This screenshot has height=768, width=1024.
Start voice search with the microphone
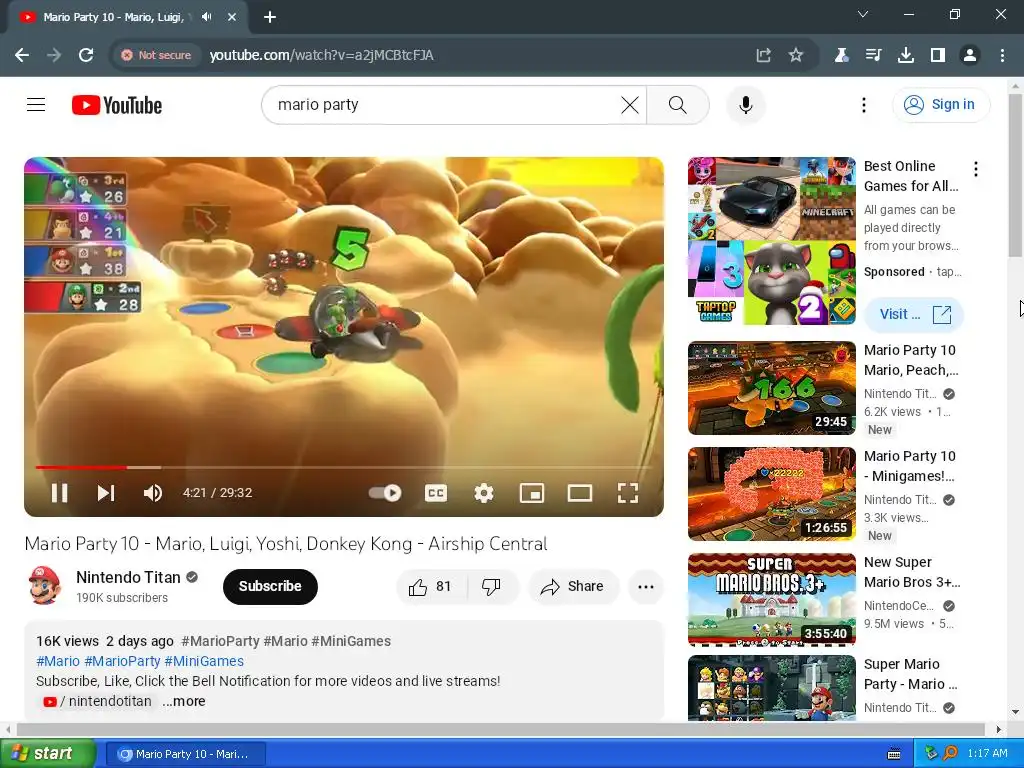[x=746, y=104]
